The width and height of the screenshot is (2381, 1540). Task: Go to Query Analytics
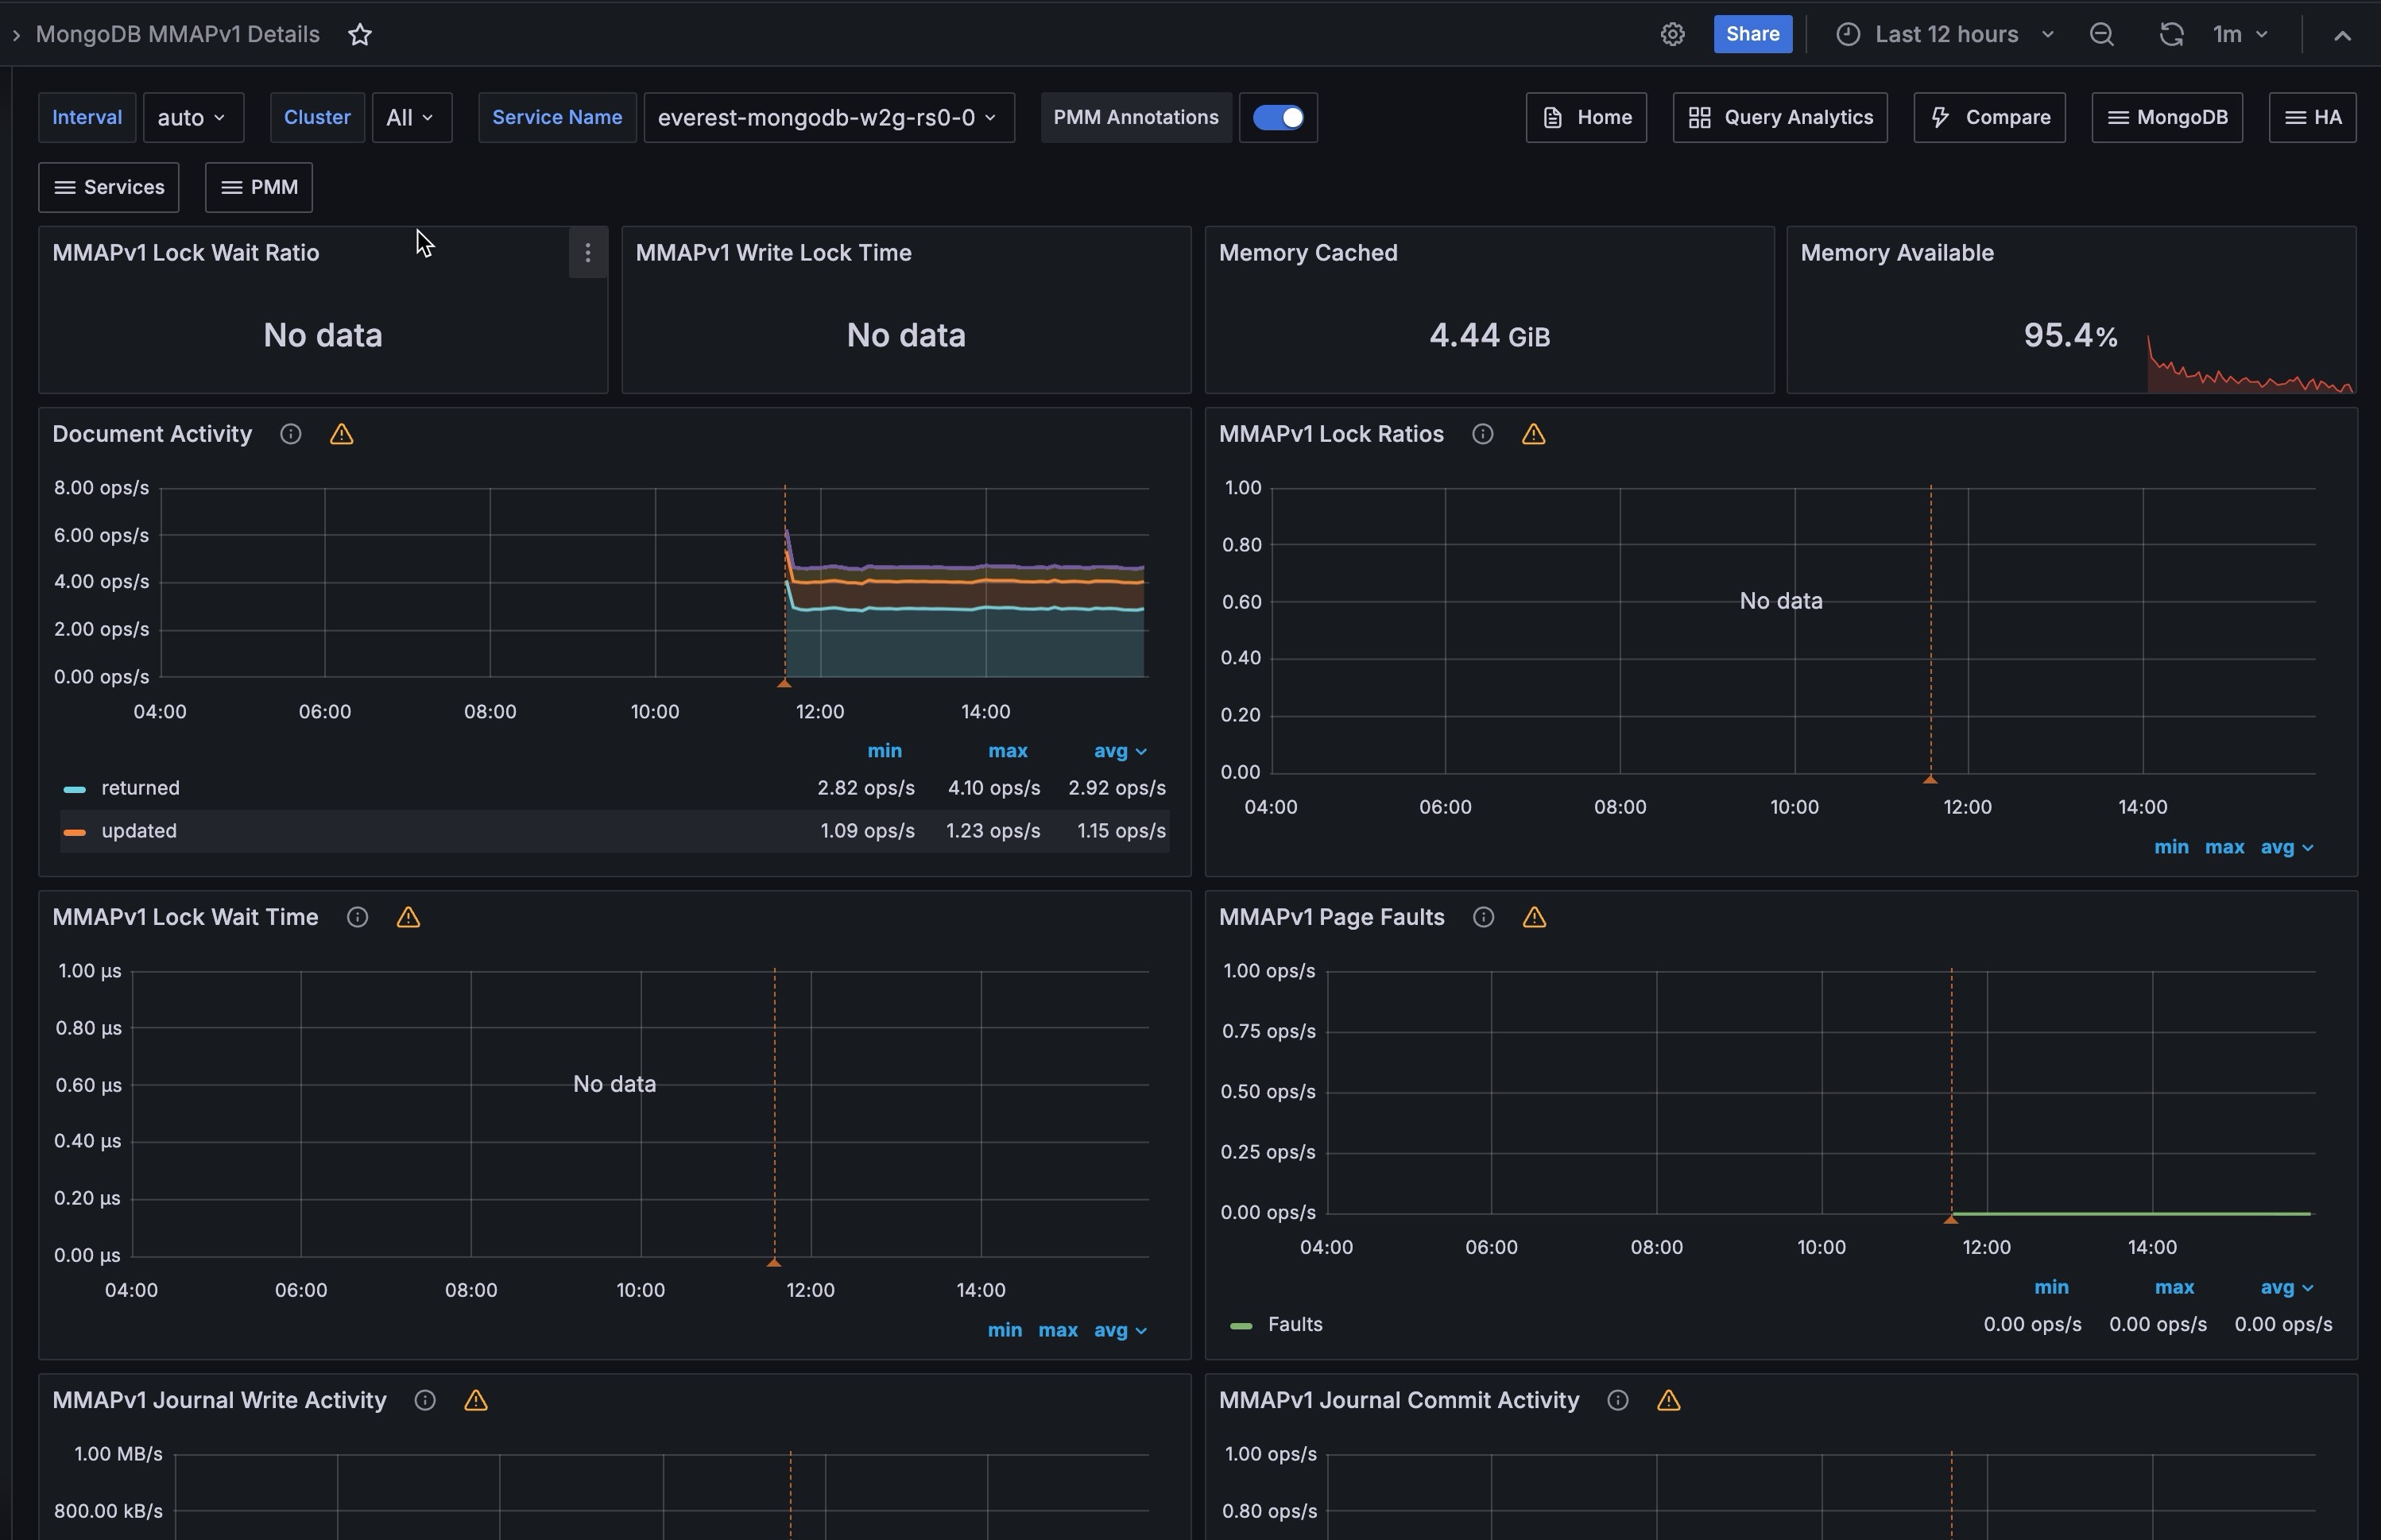pos(1780,118)
